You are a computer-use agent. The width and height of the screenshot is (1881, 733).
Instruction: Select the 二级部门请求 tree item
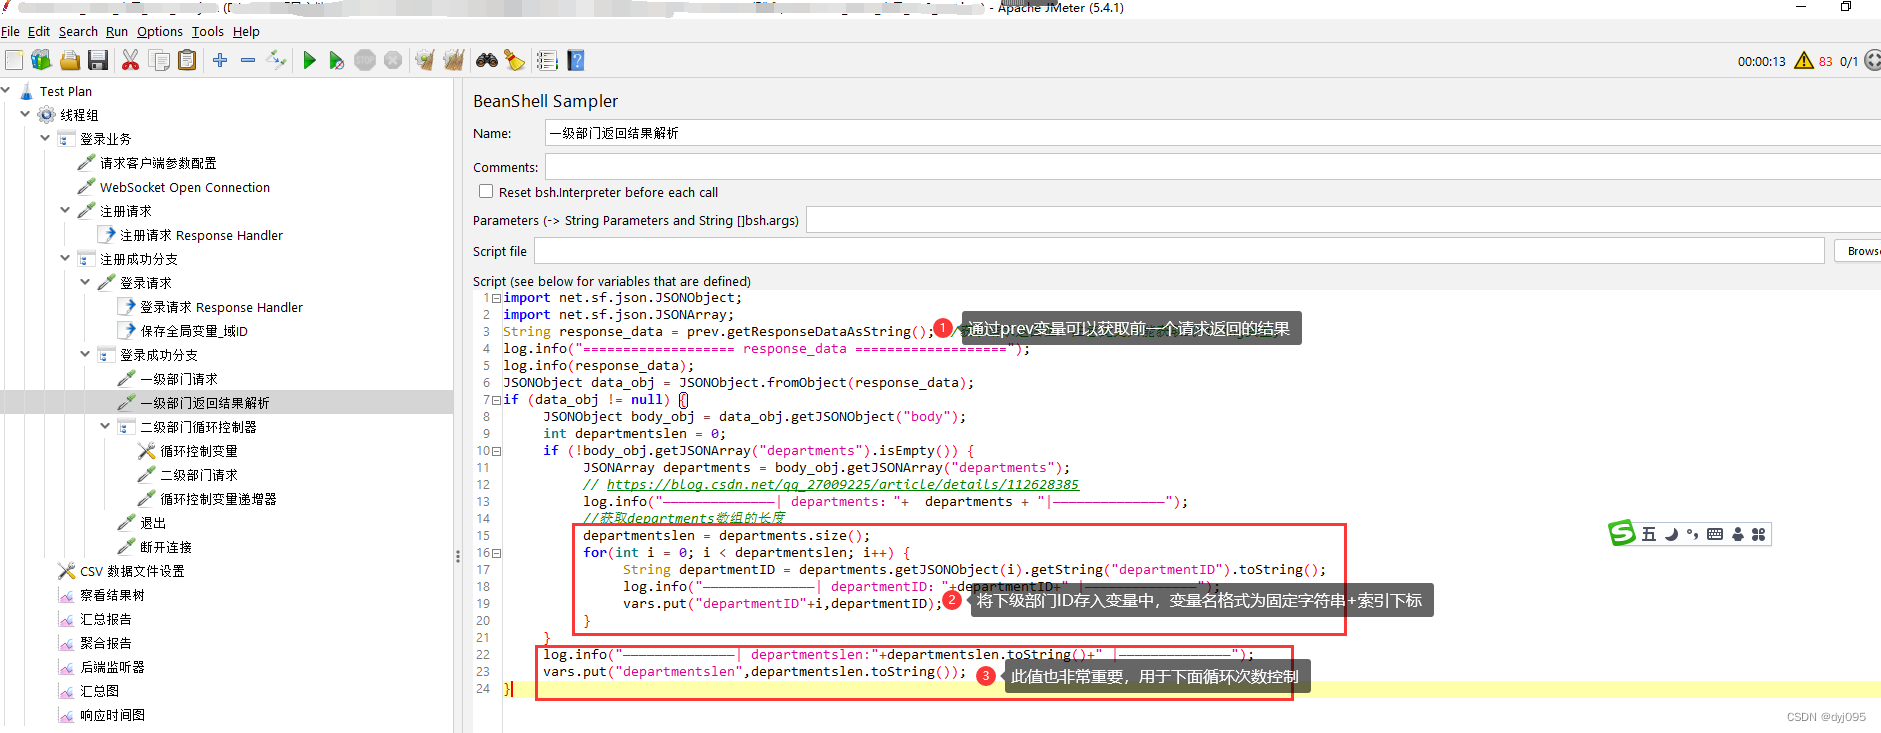tap(199, 475)
